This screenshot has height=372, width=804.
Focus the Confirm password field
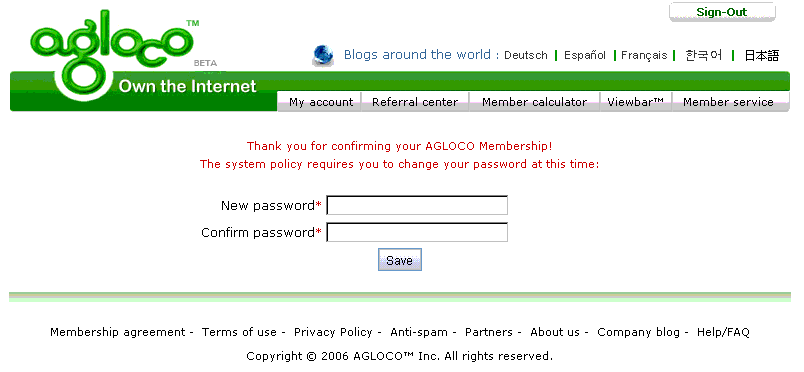pos(417,232)
